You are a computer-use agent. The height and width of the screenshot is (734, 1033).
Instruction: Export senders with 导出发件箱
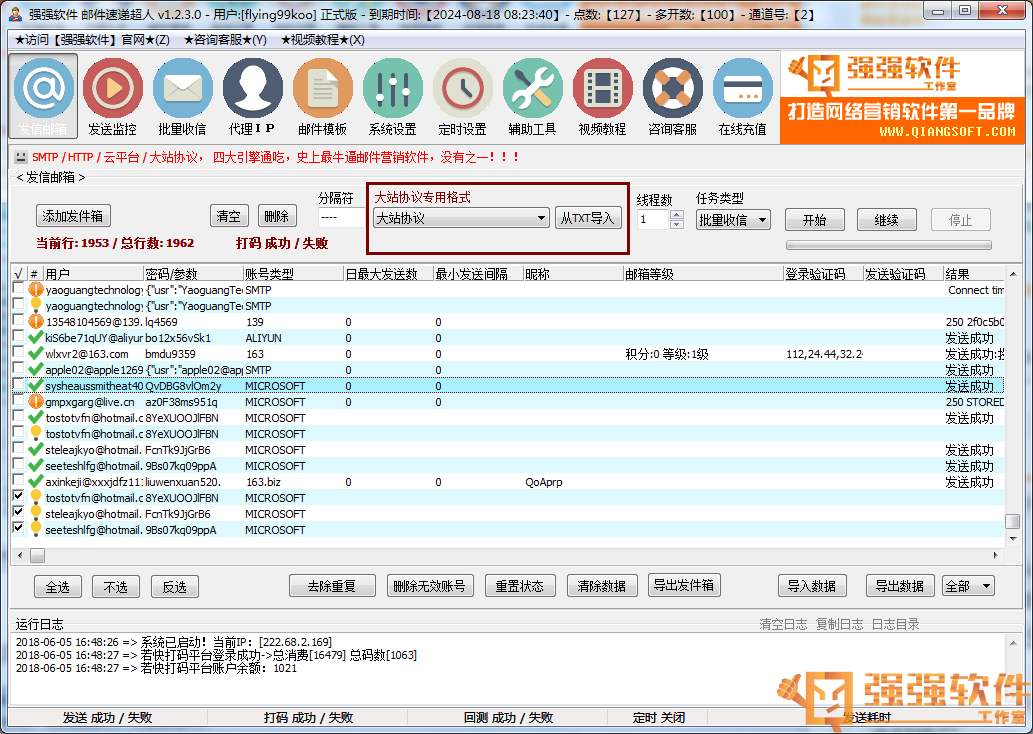click(x=684, y=585)
